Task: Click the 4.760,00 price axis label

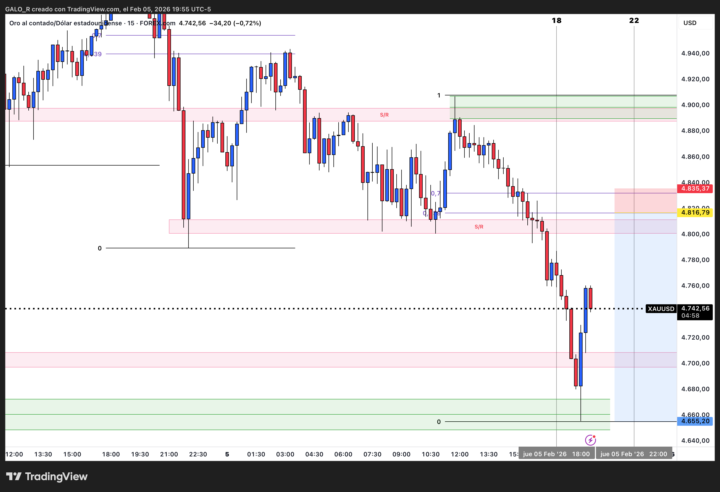Action: pos(695,285)
